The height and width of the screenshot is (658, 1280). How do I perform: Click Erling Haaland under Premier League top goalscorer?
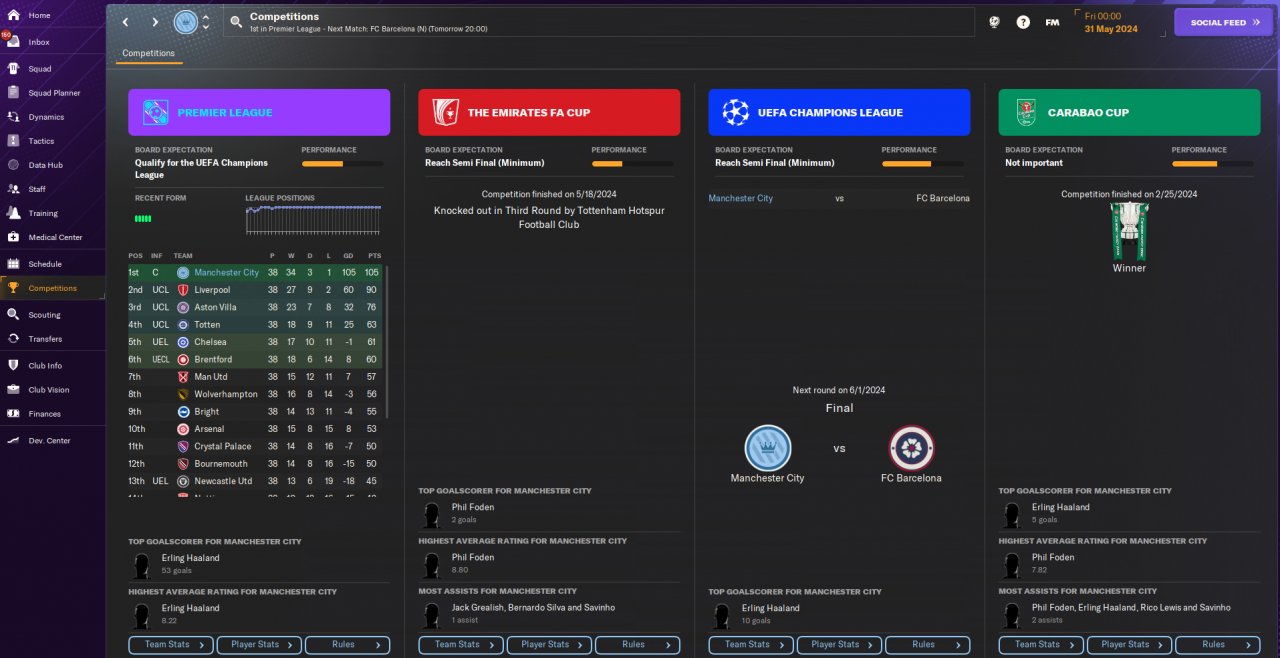click(x=190, y=558)
